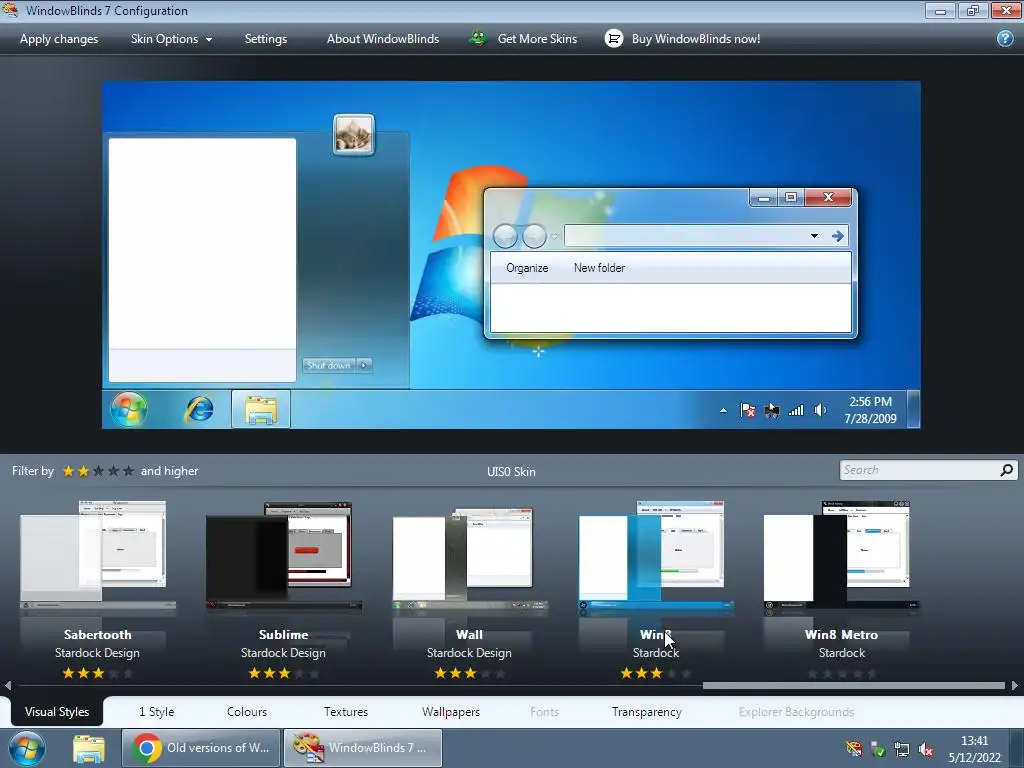
Task: Click Start orb in the skin preview
Action: (129, 409)
